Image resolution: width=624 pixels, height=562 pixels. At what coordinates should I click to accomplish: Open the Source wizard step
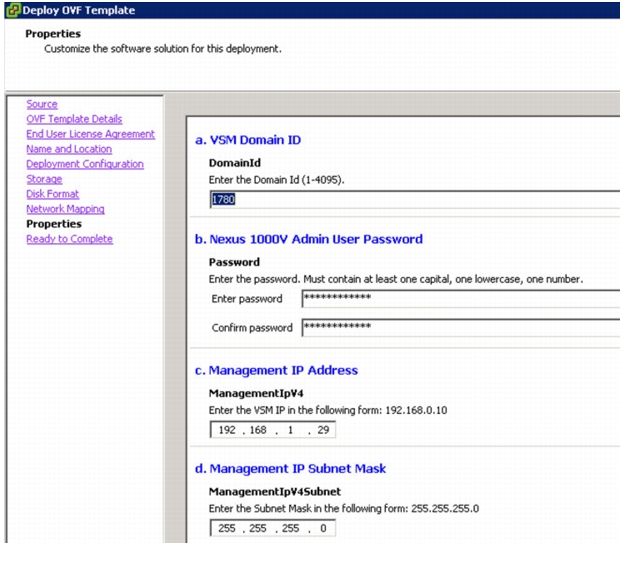point(42,104)
